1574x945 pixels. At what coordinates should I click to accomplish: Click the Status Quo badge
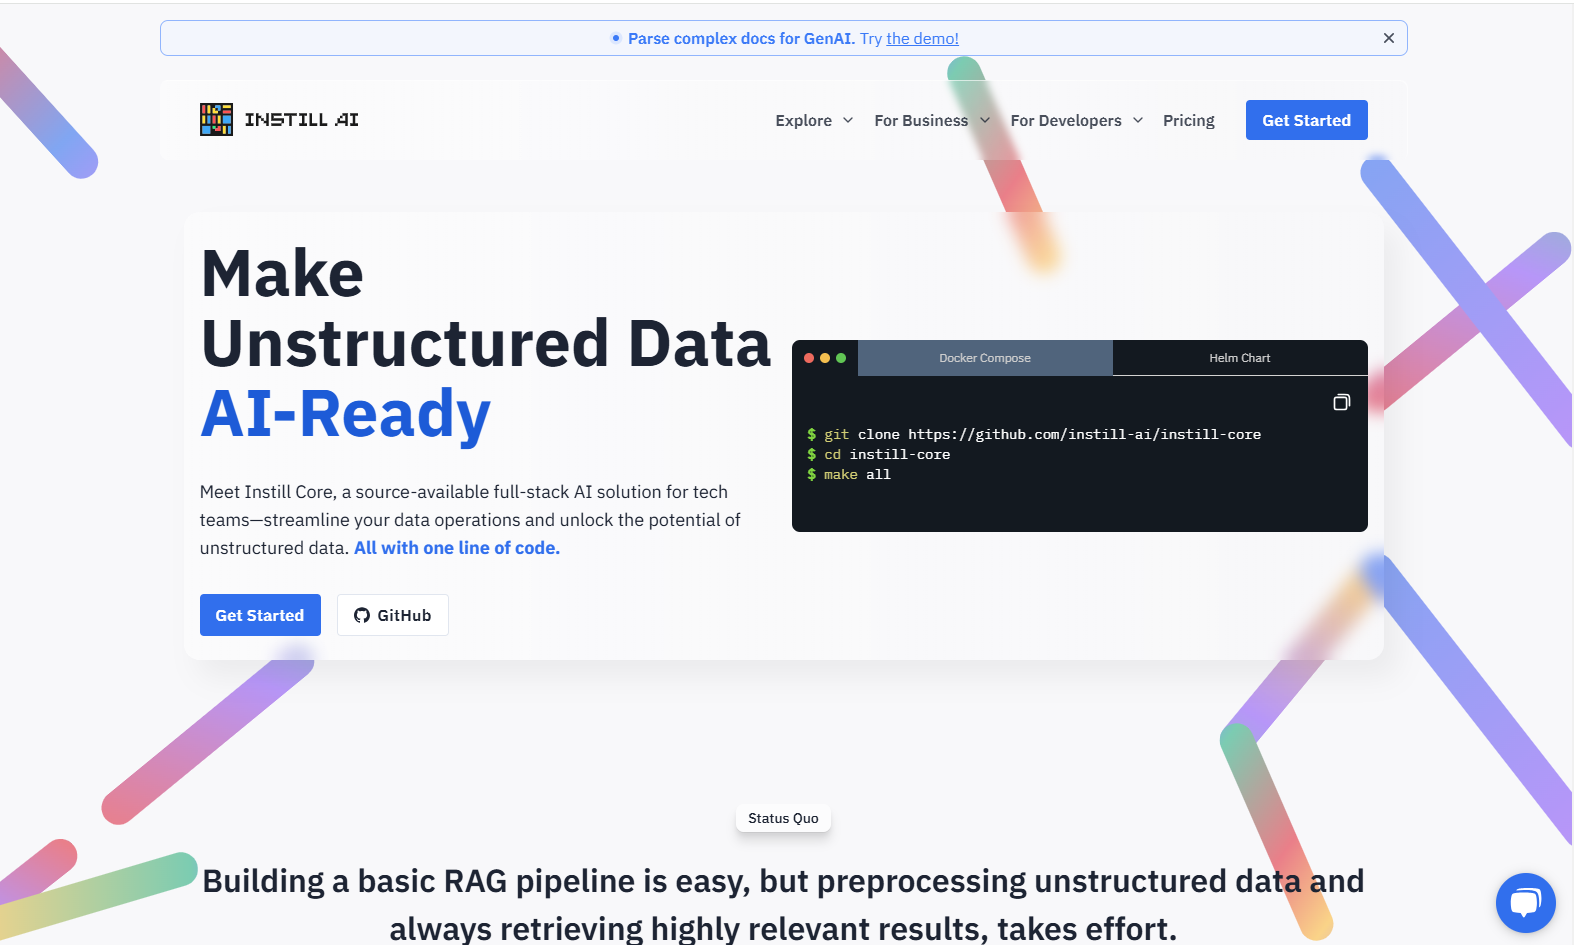(x=783, y=818)
